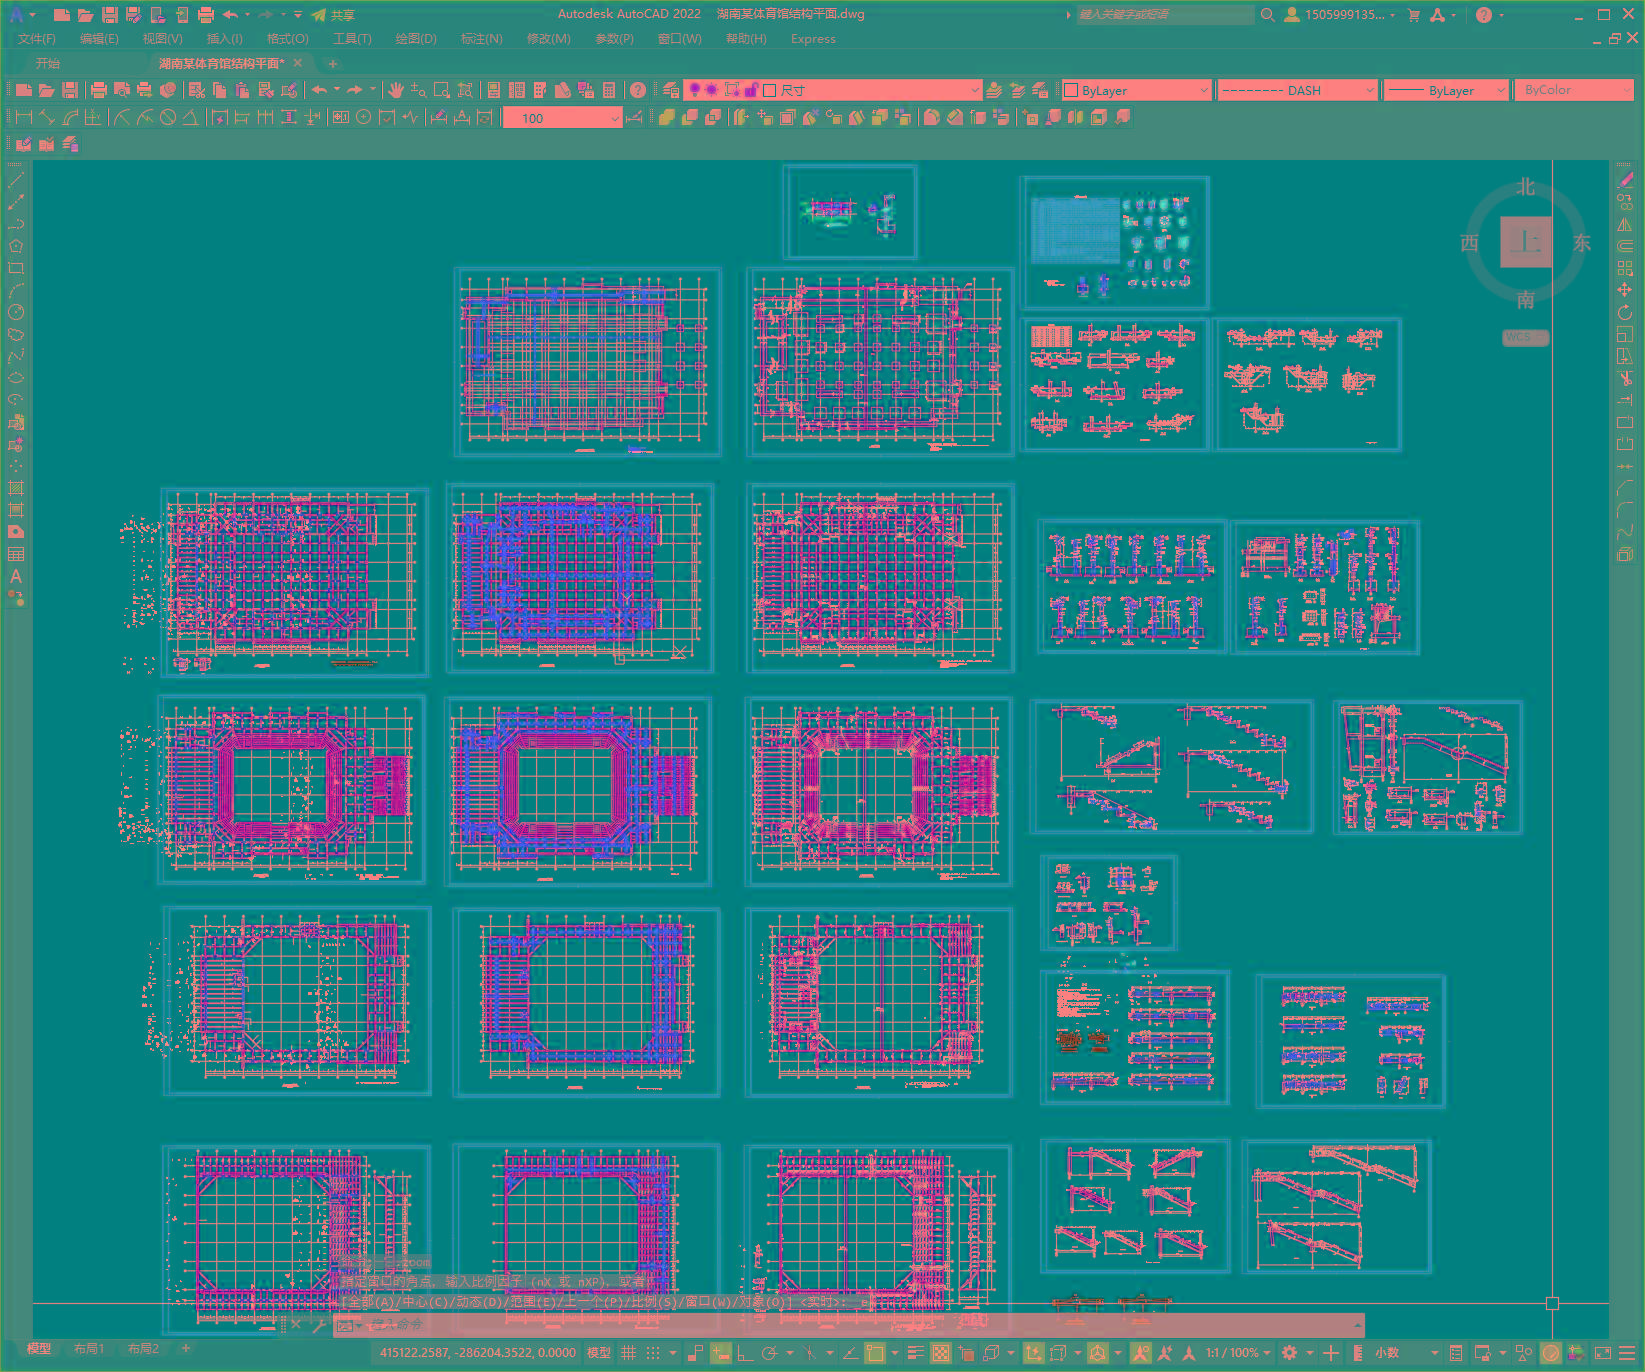The image size is (1645, 1372).
Task: Open the Autodesk App Store cart icon
Action: [1414, 15]
